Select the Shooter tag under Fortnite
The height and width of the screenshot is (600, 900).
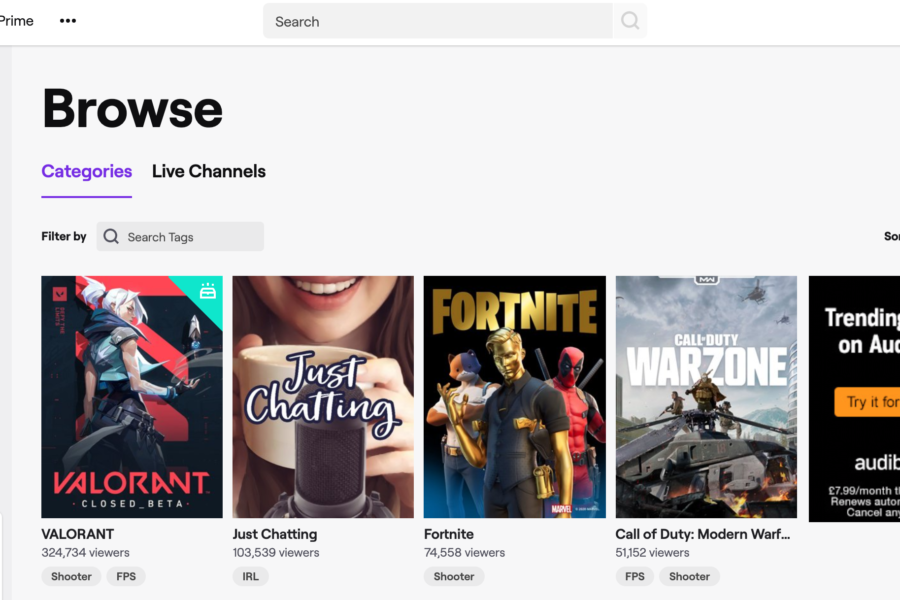coord(454,576)
